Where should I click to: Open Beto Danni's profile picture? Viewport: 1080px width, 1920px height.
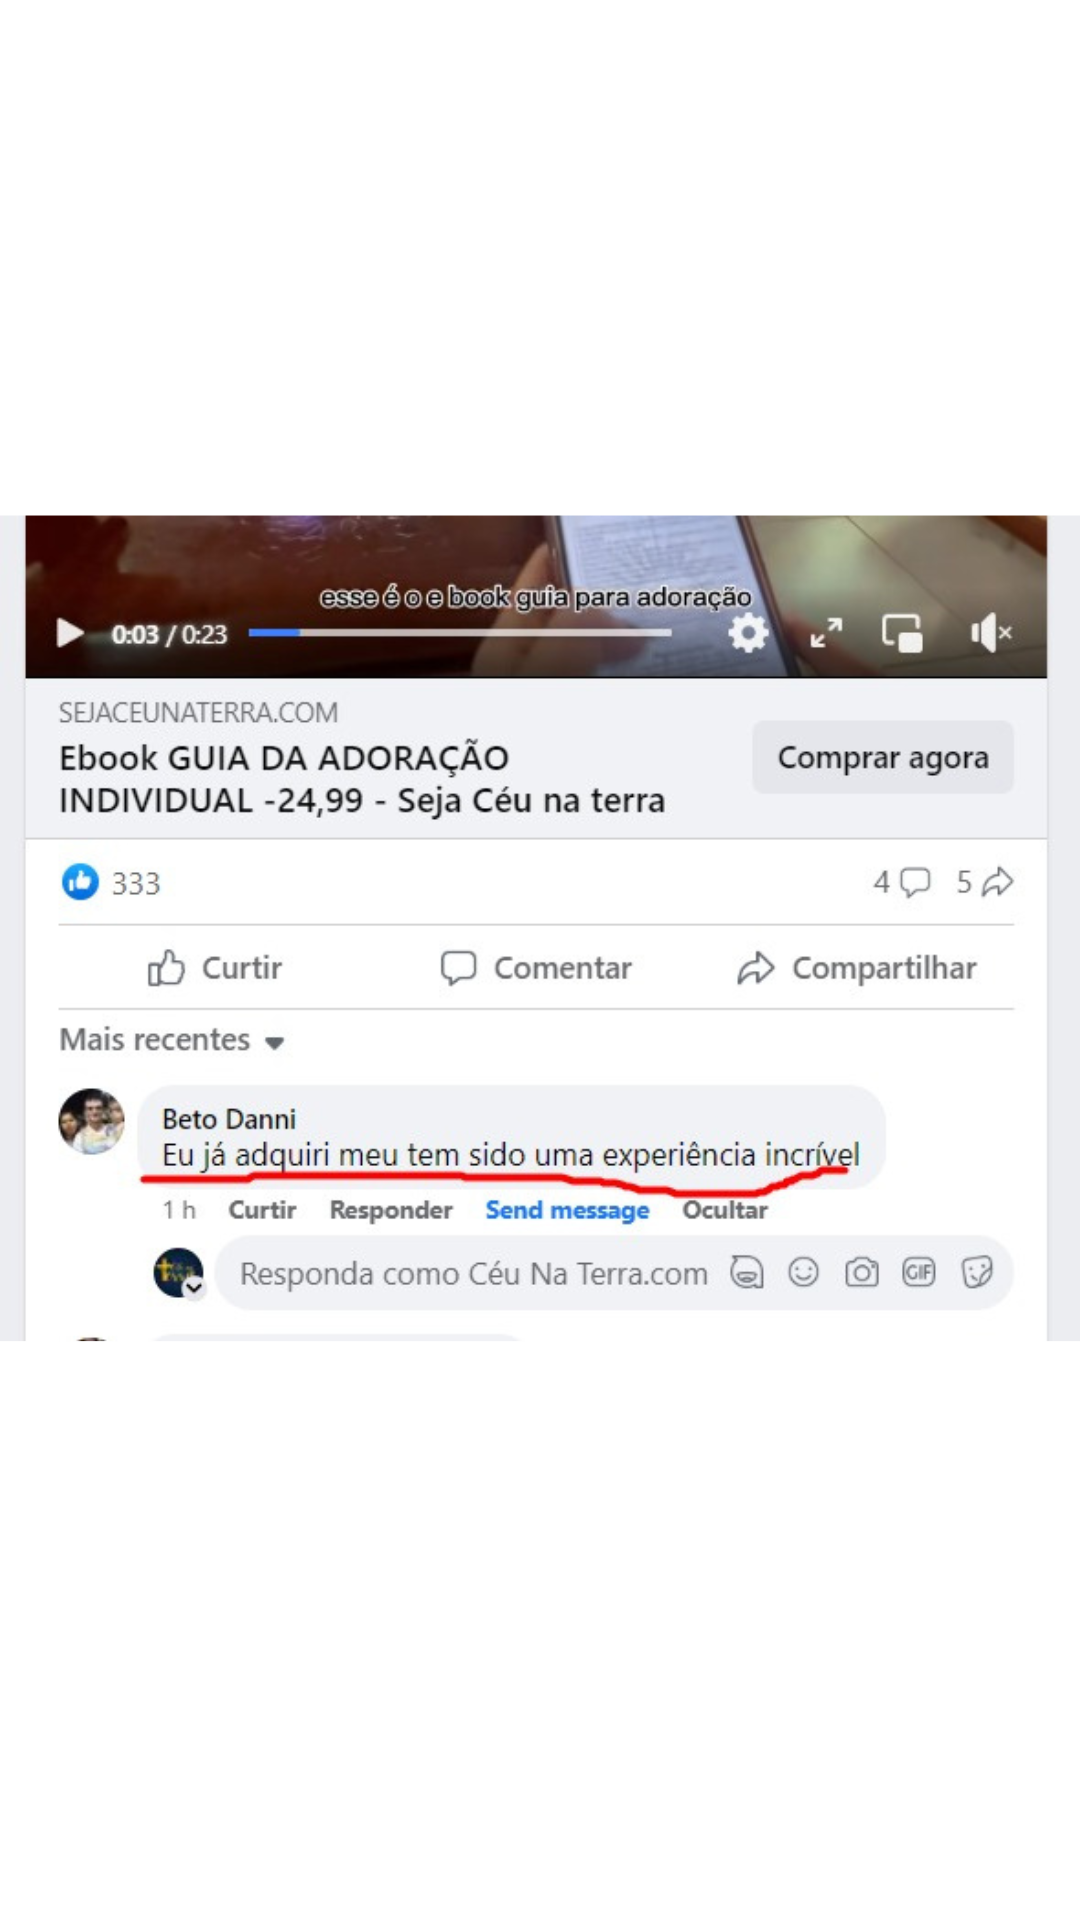[x=91, y=1121]
